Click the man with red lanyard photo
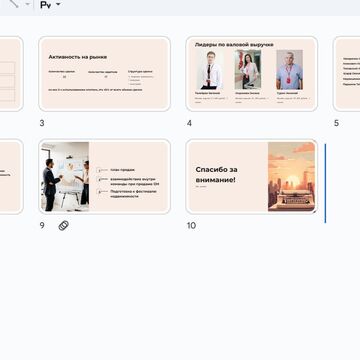The height and width of the screenshot is (360, 360). 289,70
